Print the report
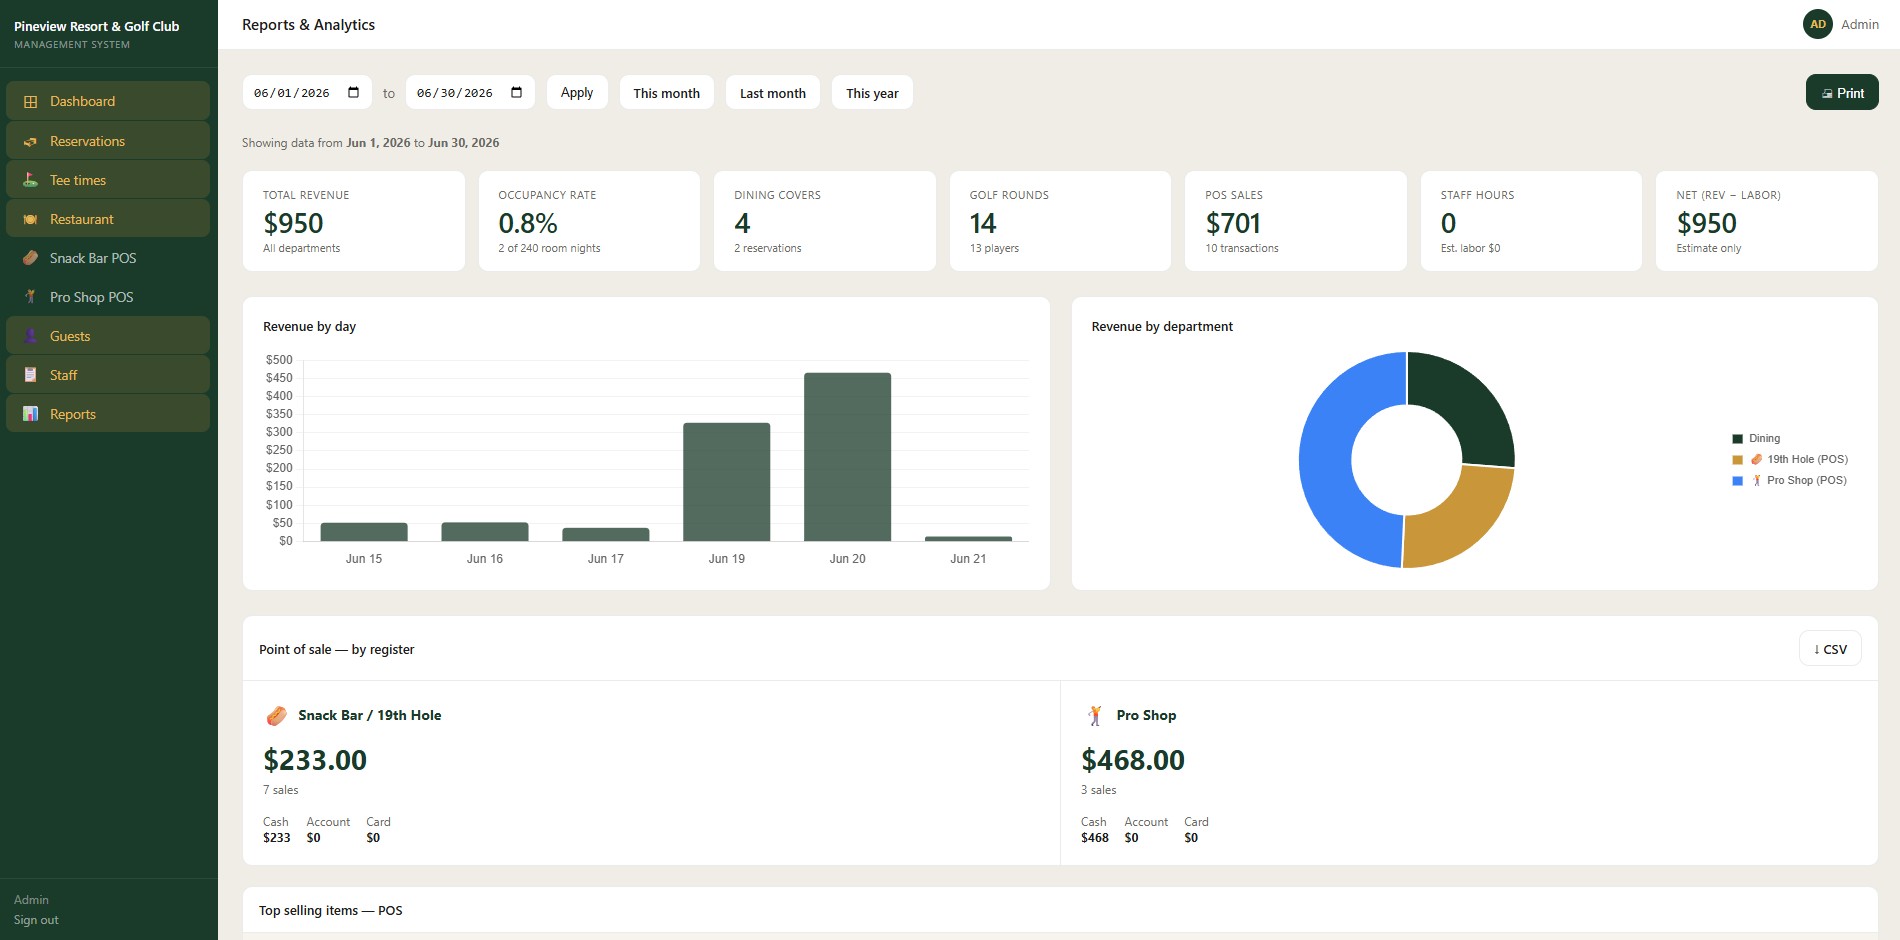This screenshot has width=1900, height=940. [x=1842, y=93]
